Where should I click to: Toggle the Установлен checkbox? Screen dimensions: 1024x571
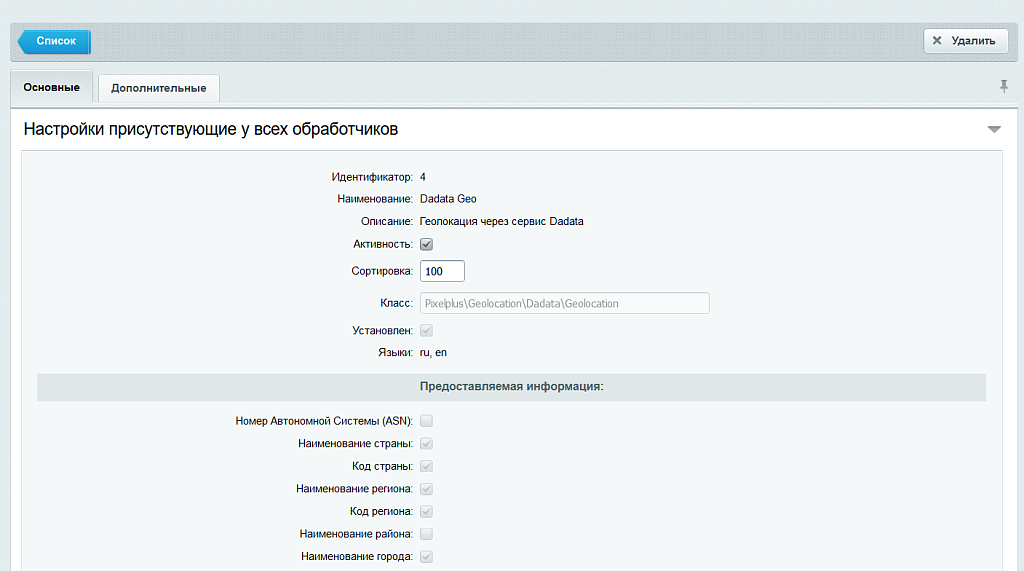pos(426,330)
